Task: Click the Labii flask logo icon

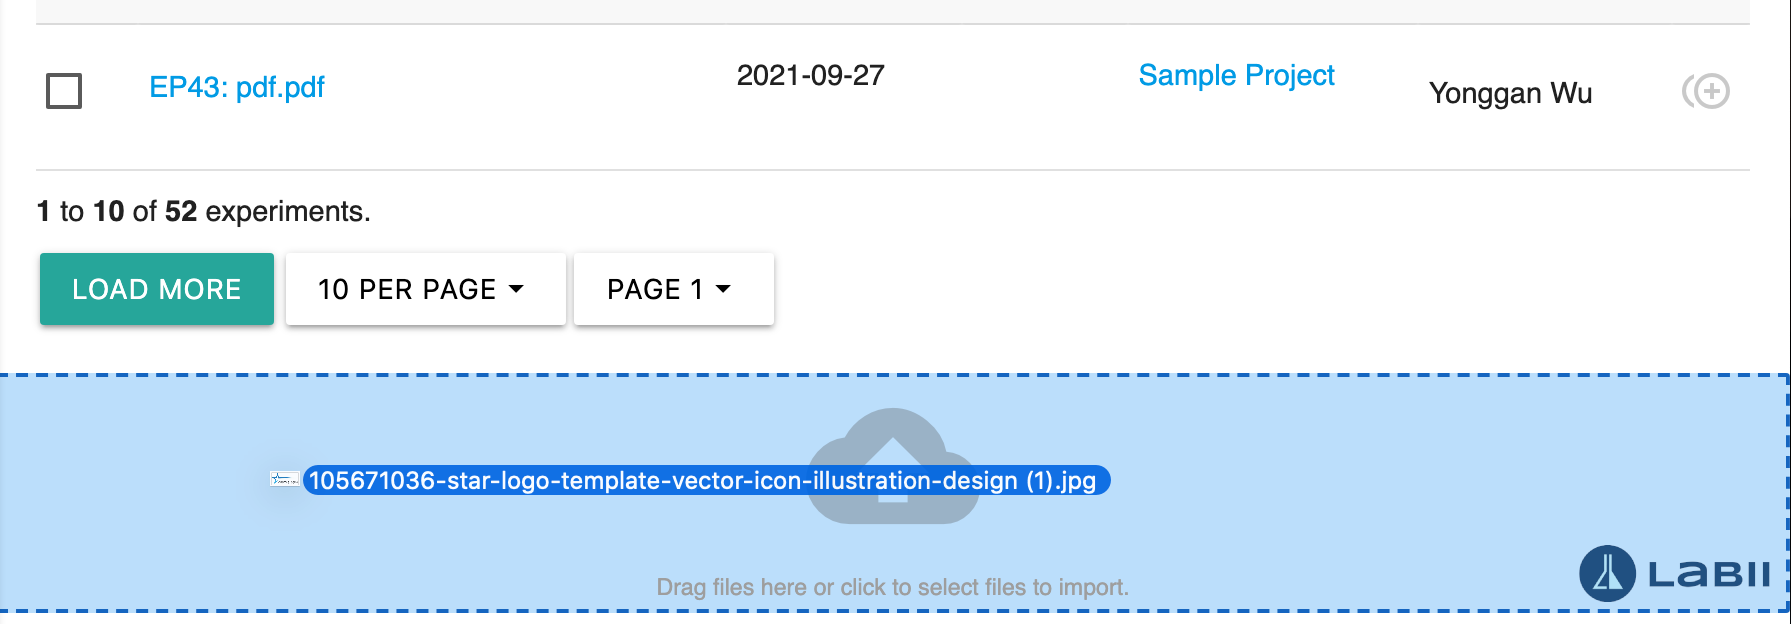Action: (x=1607, y=573)
